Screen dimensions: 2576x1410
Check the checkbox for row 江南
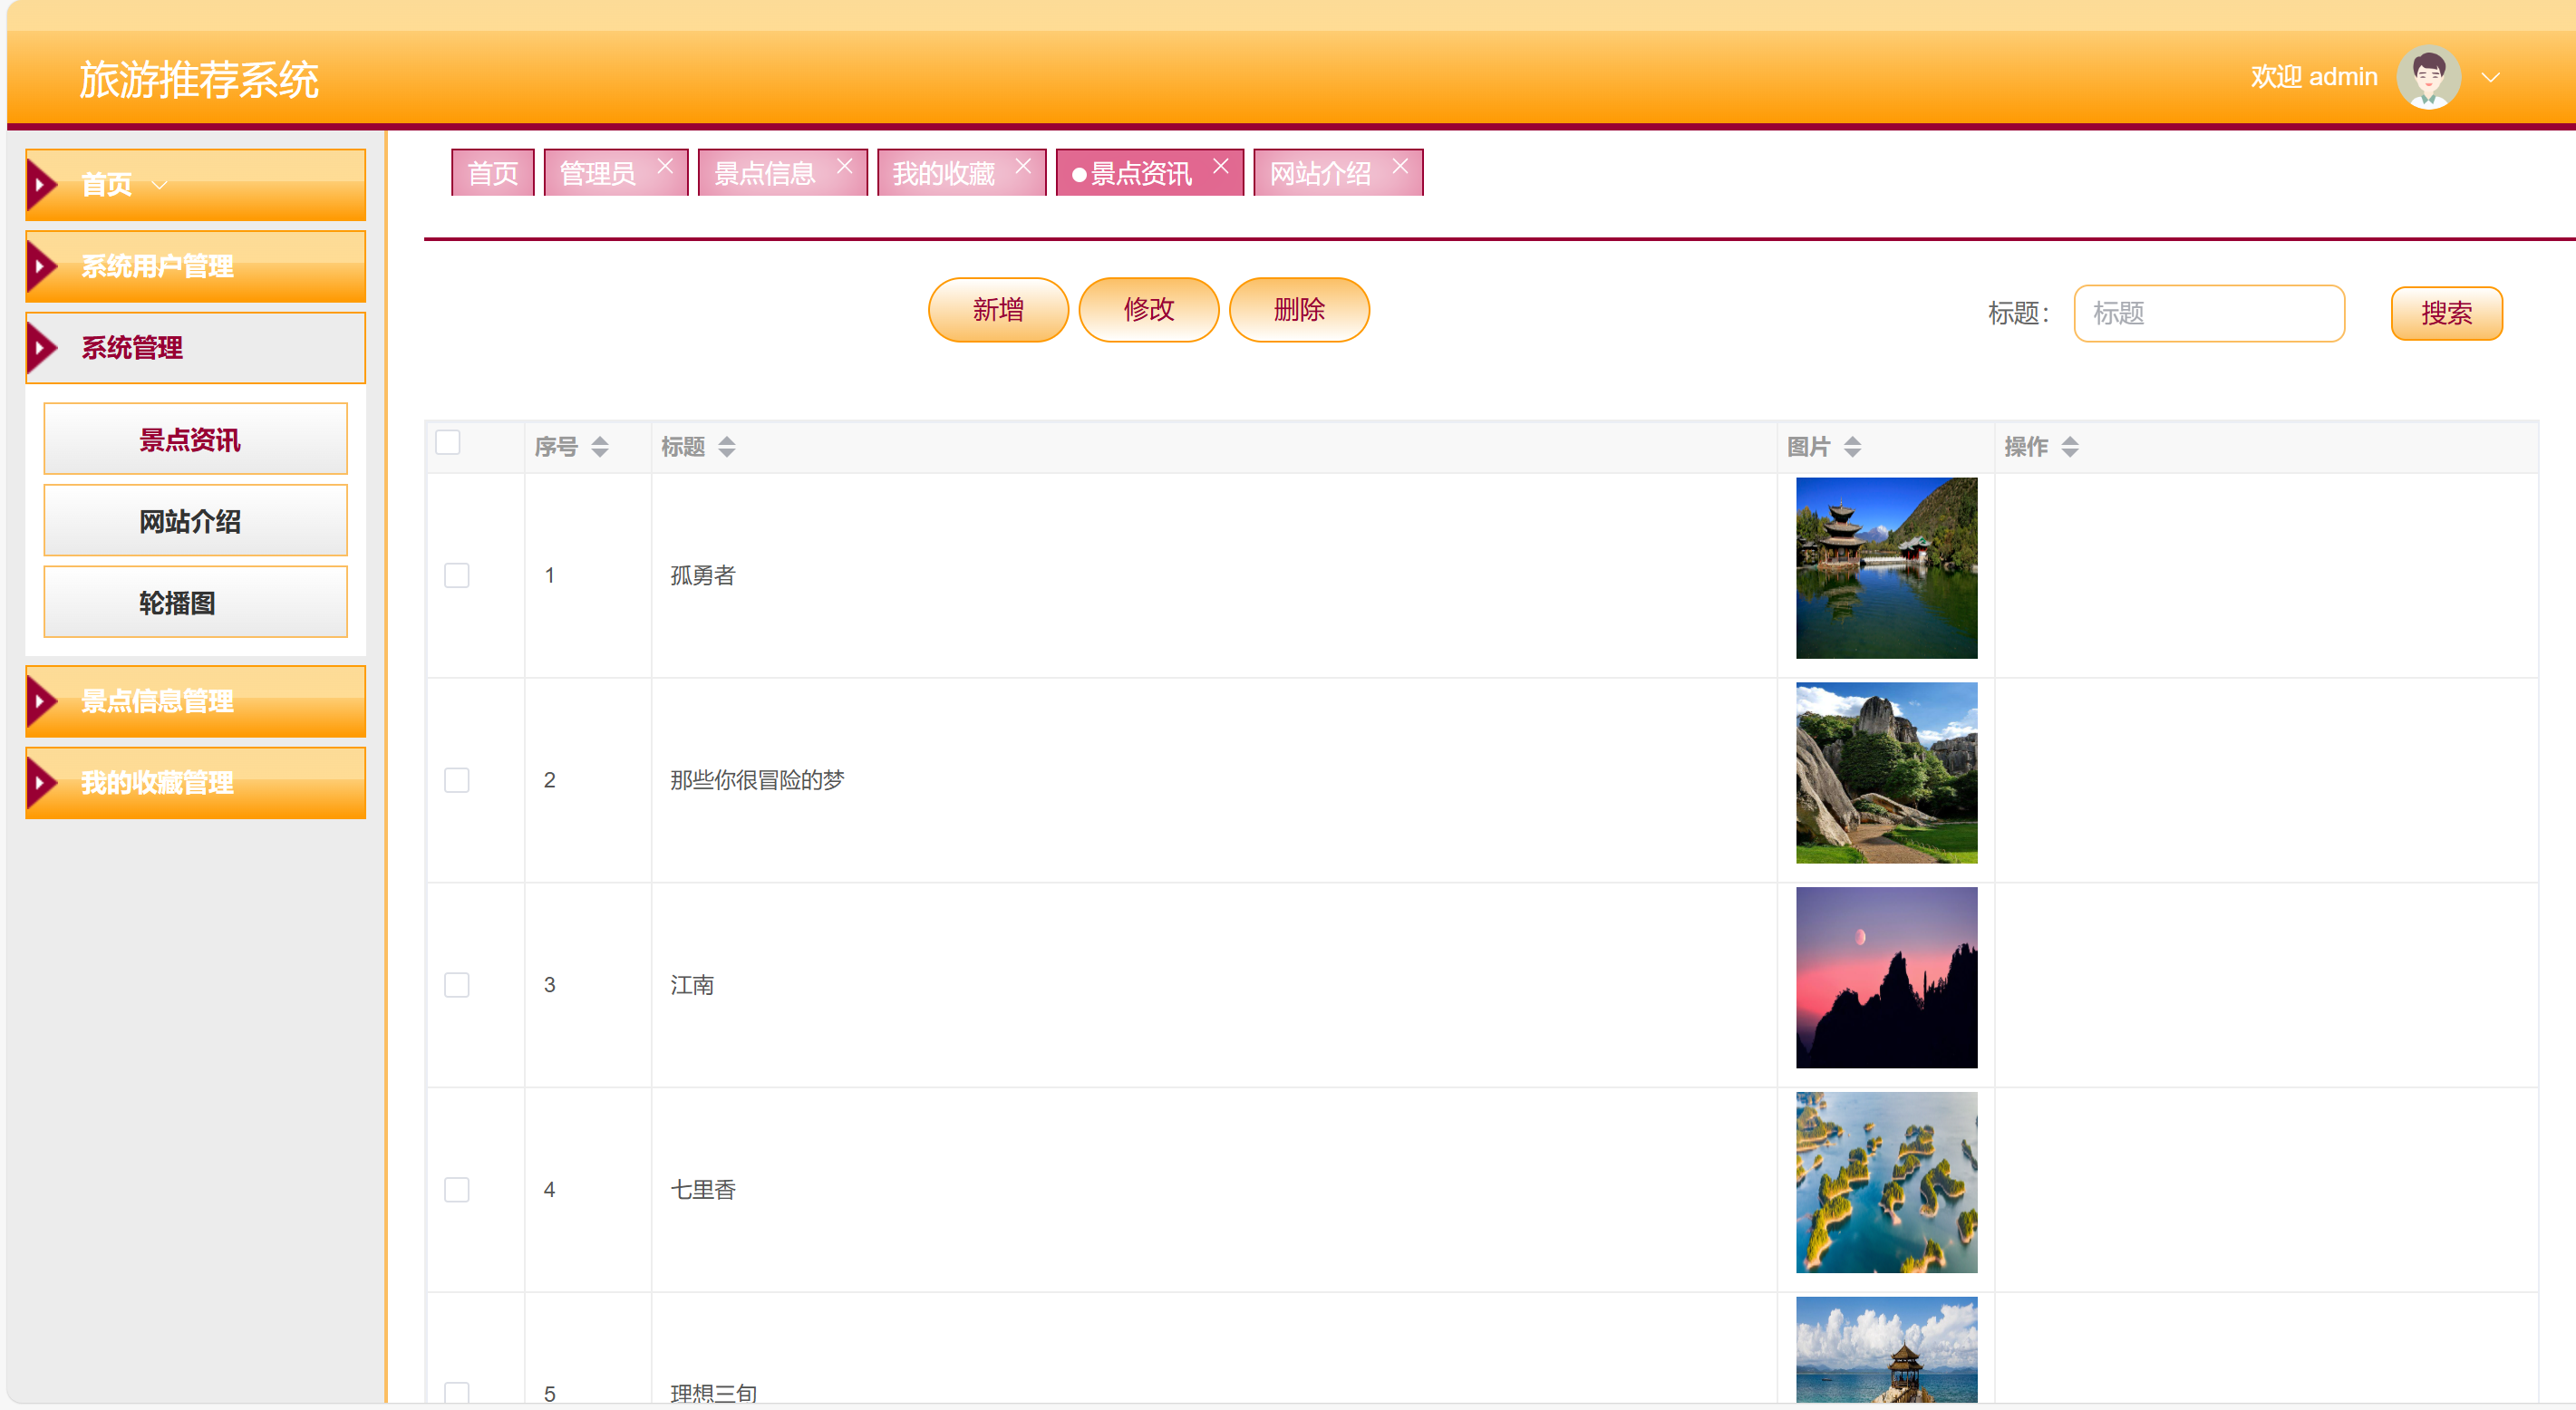pos(457,985)
